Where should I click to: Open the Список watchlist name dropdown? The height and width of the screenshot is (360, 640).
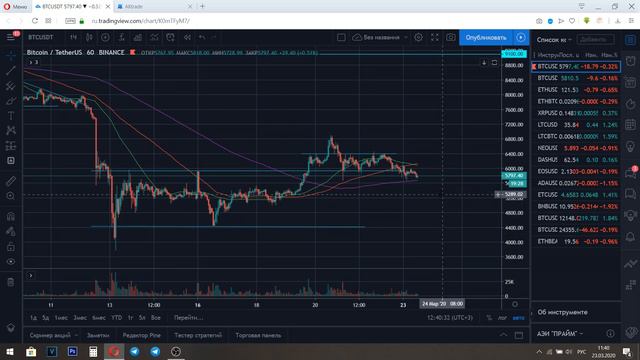554,40
